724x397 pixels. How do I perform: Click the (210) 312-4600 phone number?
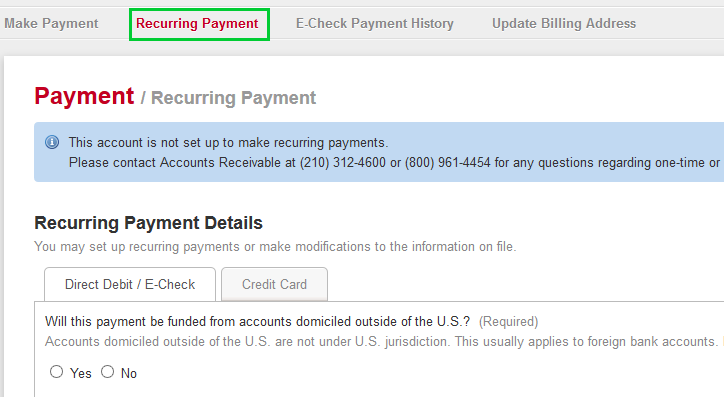pos(343,162)
